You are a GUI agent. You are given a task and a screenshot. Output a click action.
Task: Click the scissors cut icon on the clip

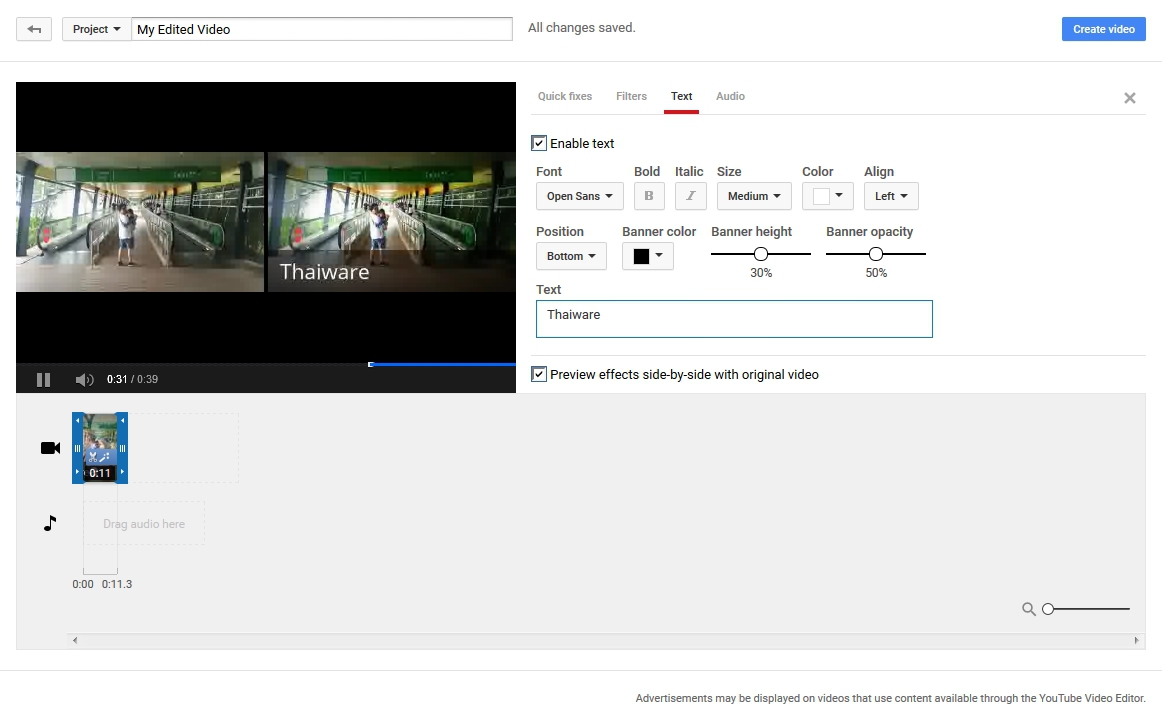click(93, 457)
